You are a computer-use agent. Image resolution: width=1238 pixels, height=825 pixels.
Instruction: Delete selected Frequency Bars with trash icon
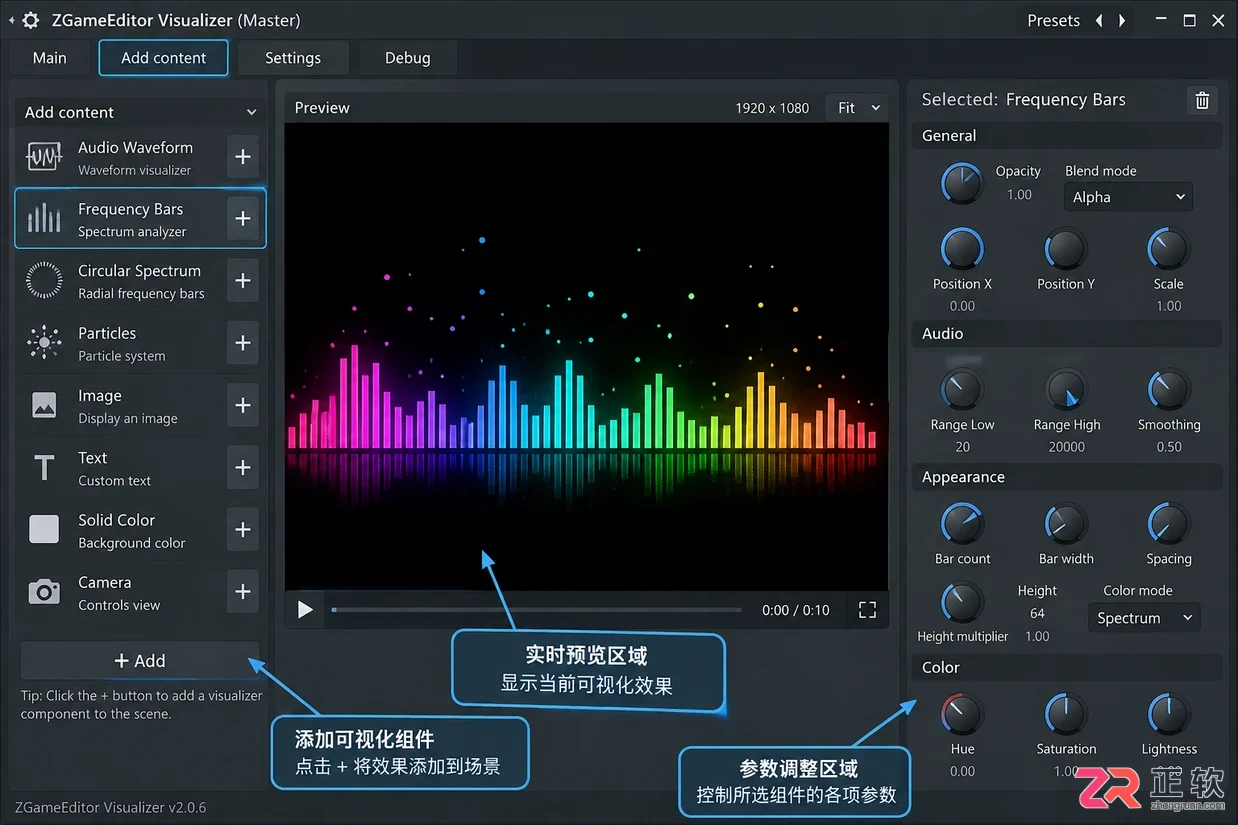pyautogui.click(x=1202, y=100)
